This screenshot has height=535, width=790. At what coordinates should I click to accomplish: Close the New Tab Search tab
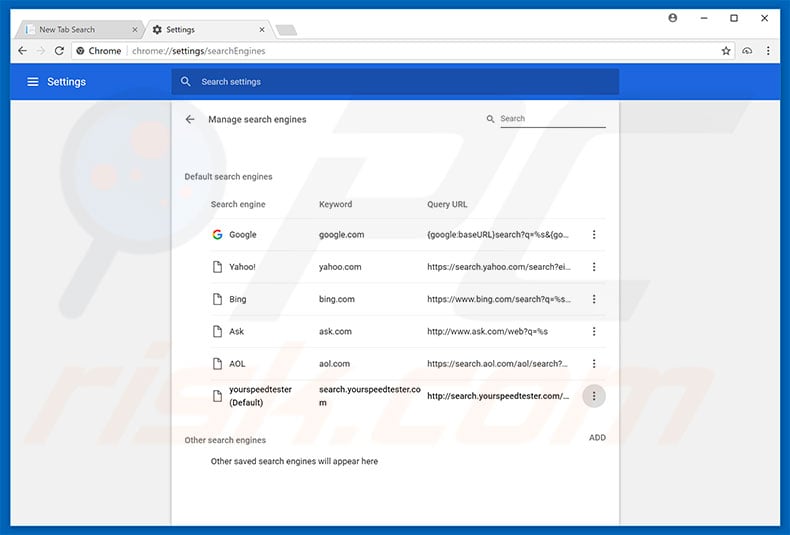point(135,30)
